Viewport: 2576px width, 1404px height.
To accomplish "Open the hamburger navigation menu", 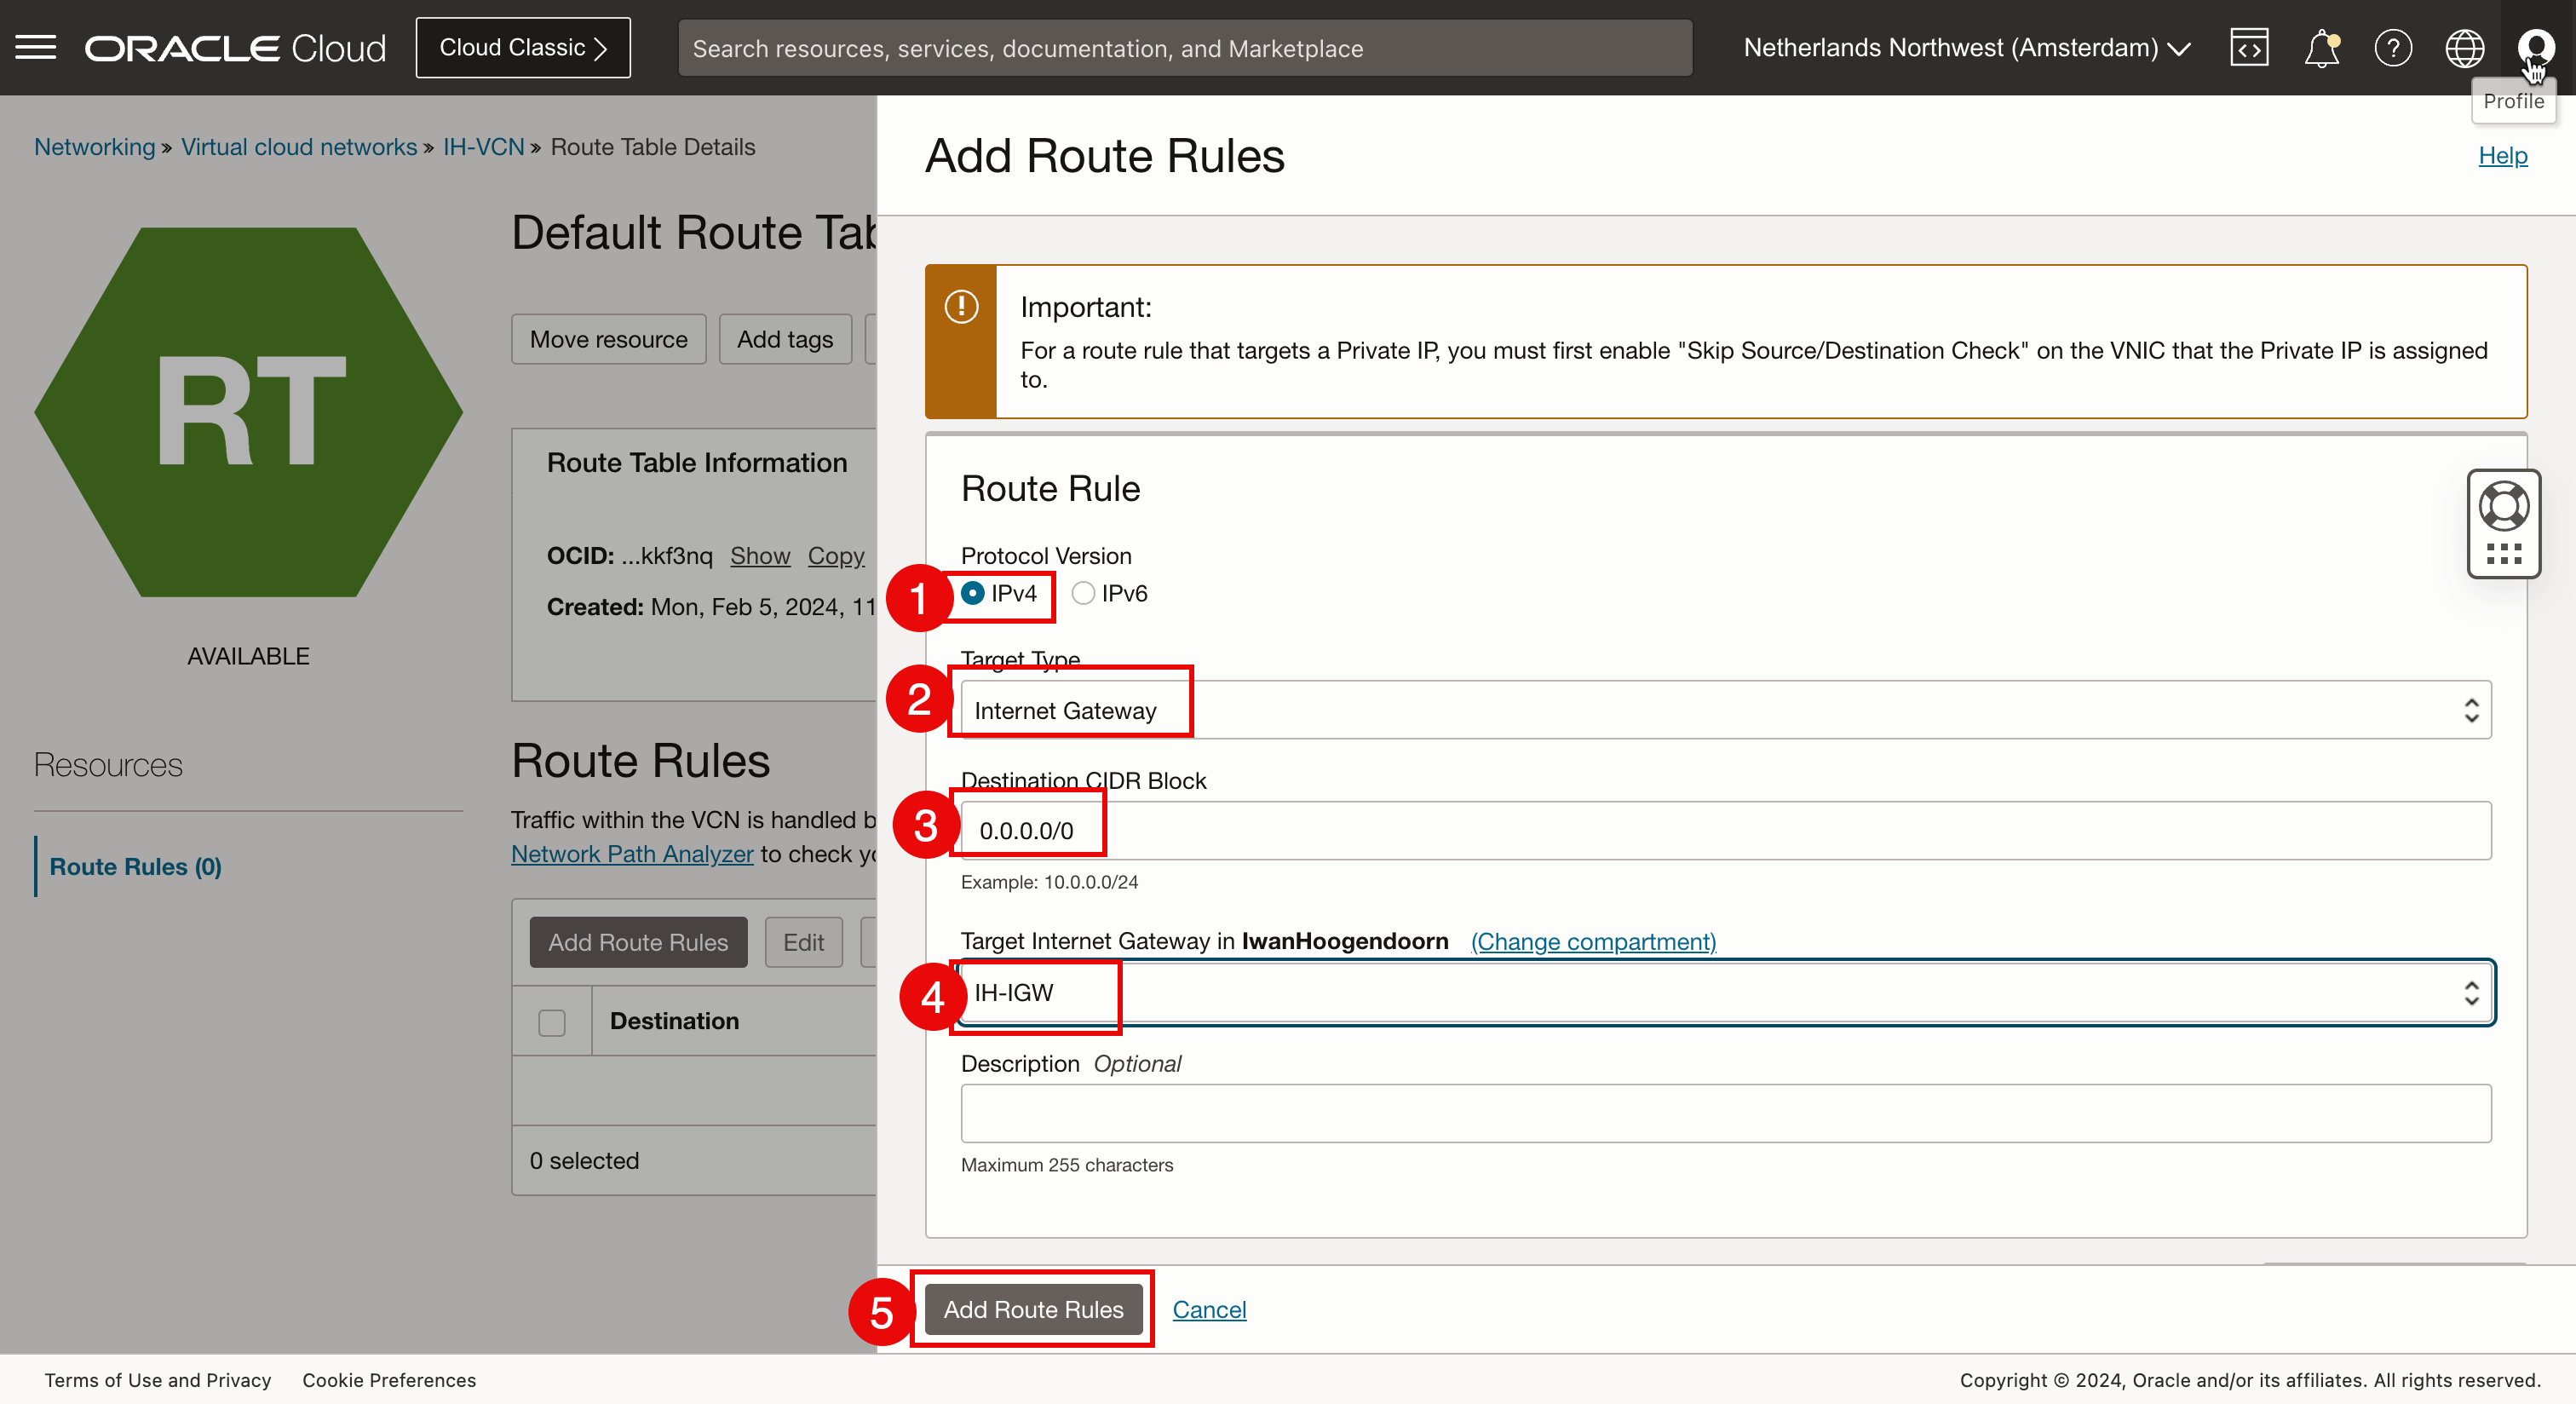I will point(36,47).
